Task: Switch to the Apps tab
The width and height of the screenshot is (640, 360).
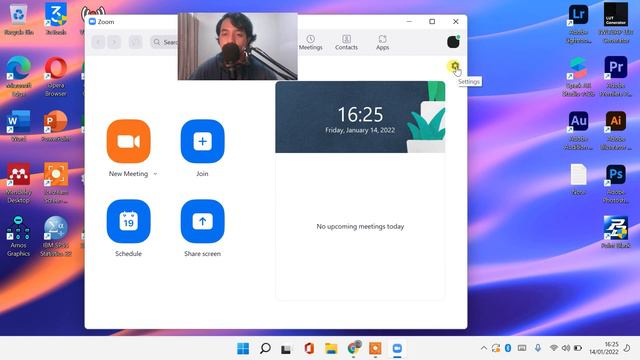Action: (382, 42)
